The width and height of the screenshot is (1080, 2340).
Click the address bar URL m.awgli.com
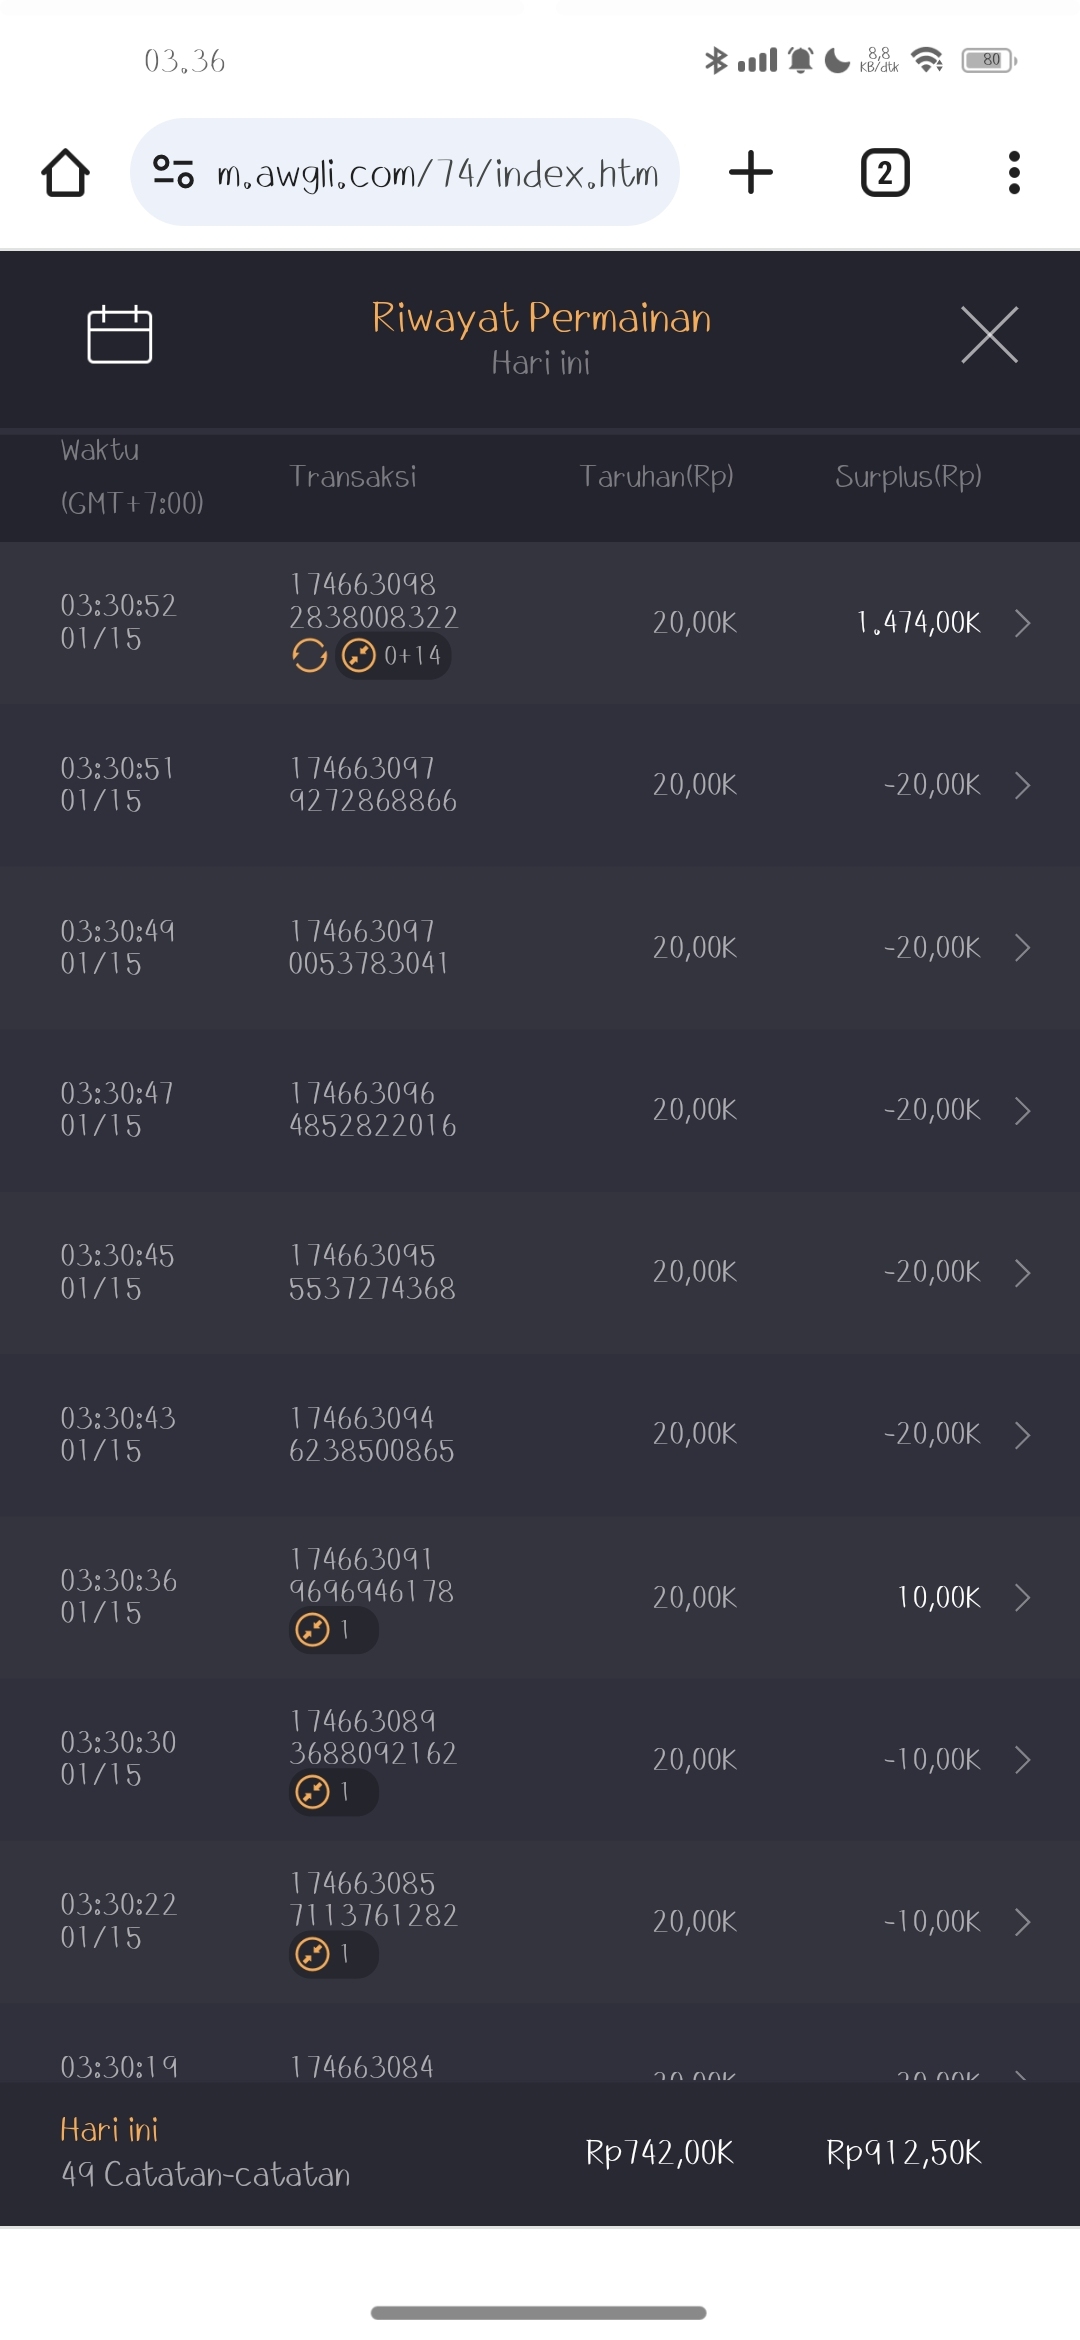pyautogui.click(x=437, y=174)
